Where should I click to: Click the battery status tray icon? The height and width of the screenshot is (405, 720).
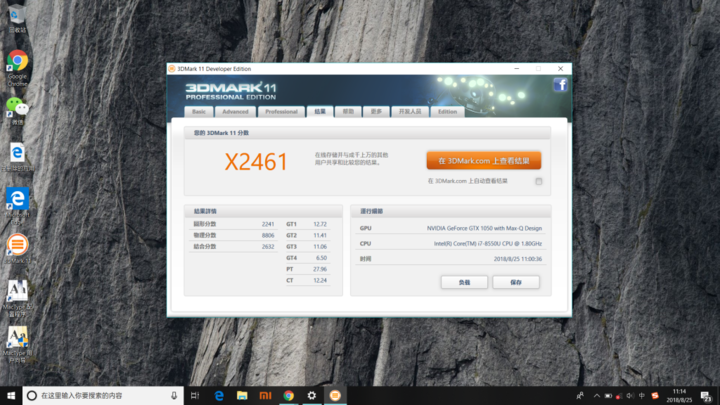(x=608, y=395)
